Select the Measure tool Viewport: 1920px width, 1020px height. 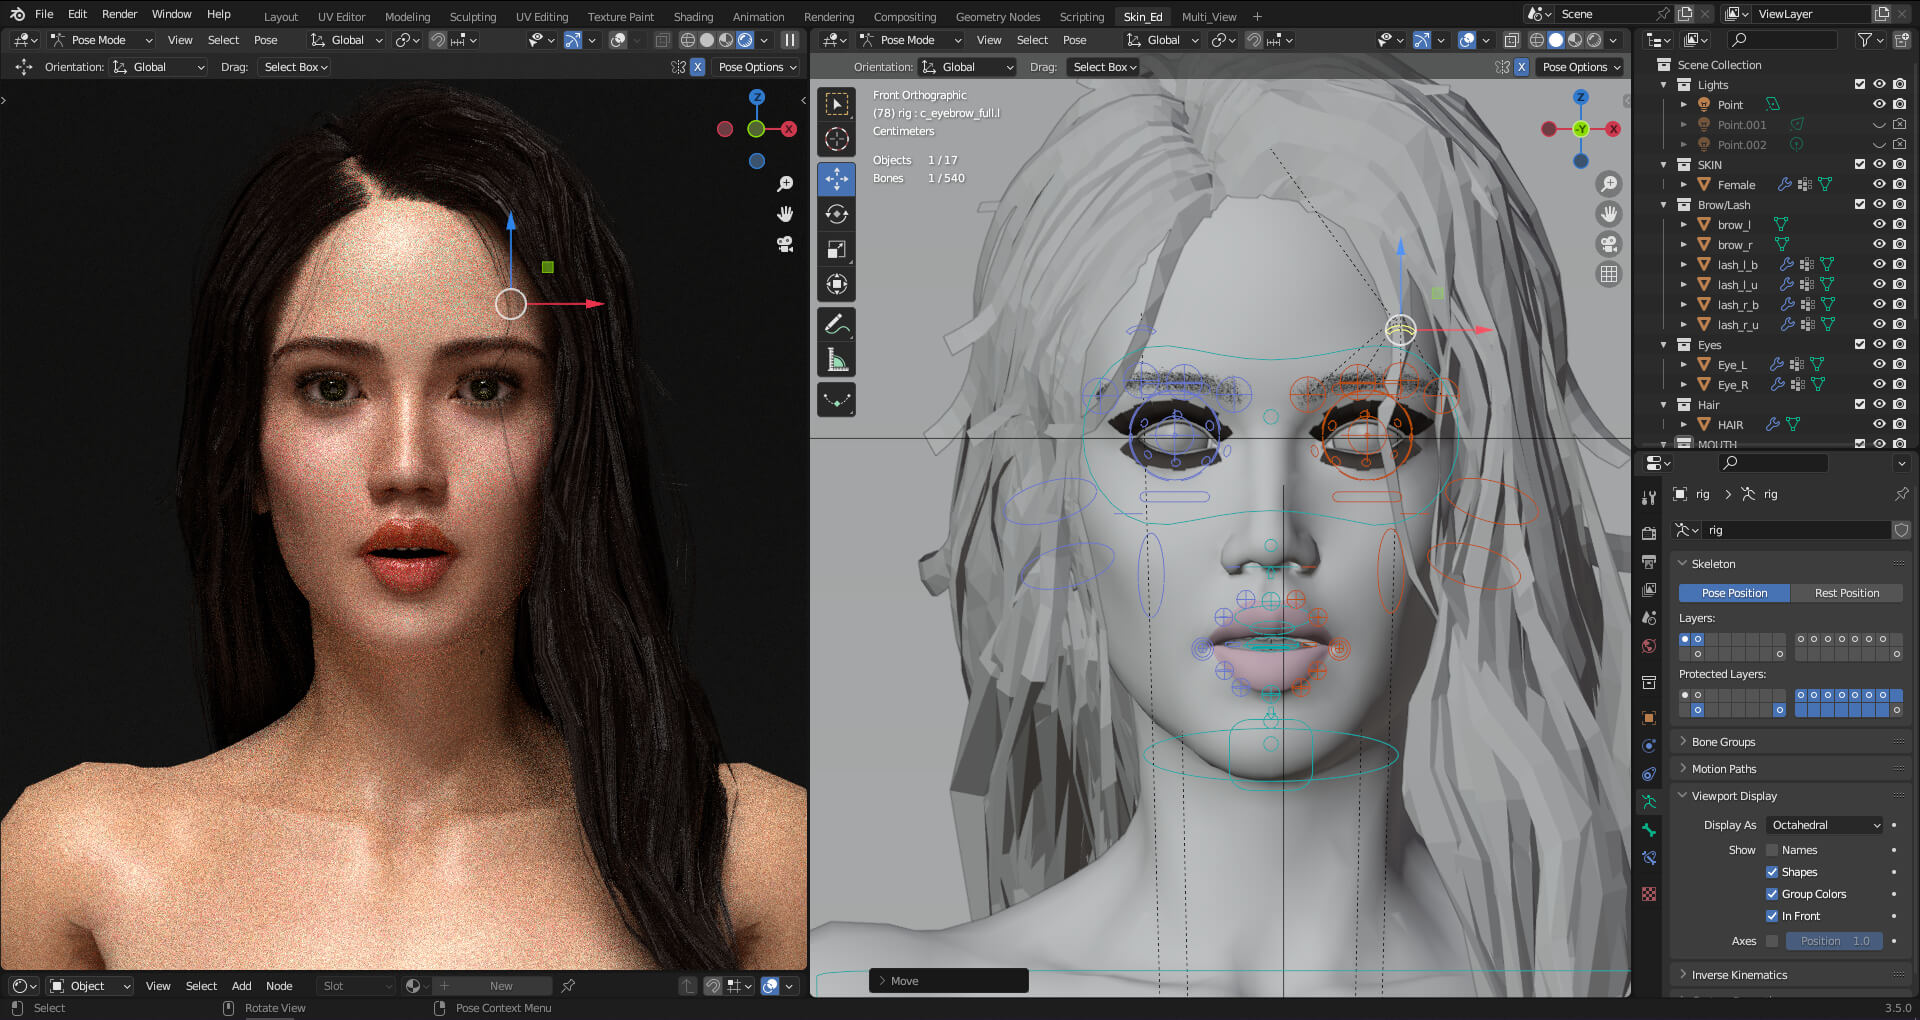[837, 360]
